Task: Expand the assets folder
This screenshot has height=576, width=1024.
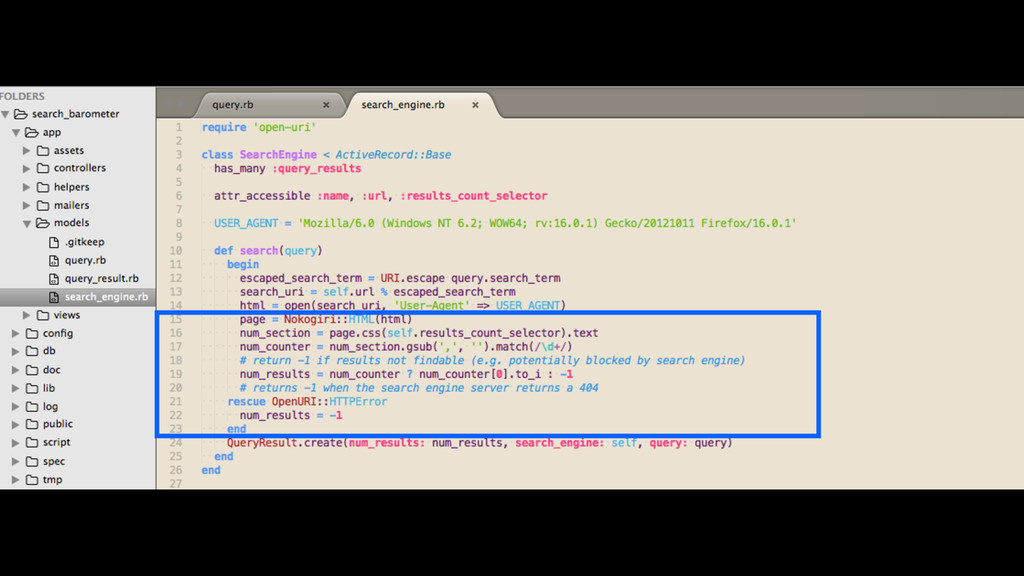Action: [x=27, y=151]
